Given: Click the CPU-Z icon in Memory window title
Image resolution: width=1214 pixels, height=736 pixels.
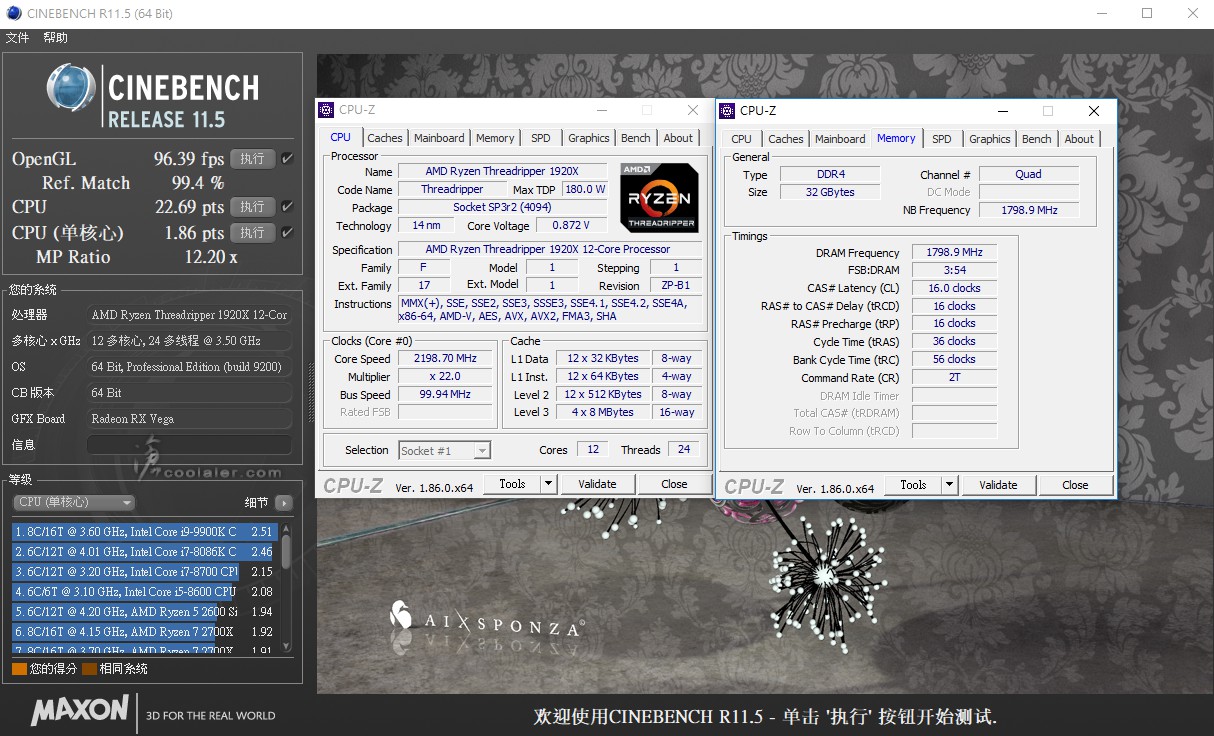Looking at the screenshot, I should (x=728, y=111).
